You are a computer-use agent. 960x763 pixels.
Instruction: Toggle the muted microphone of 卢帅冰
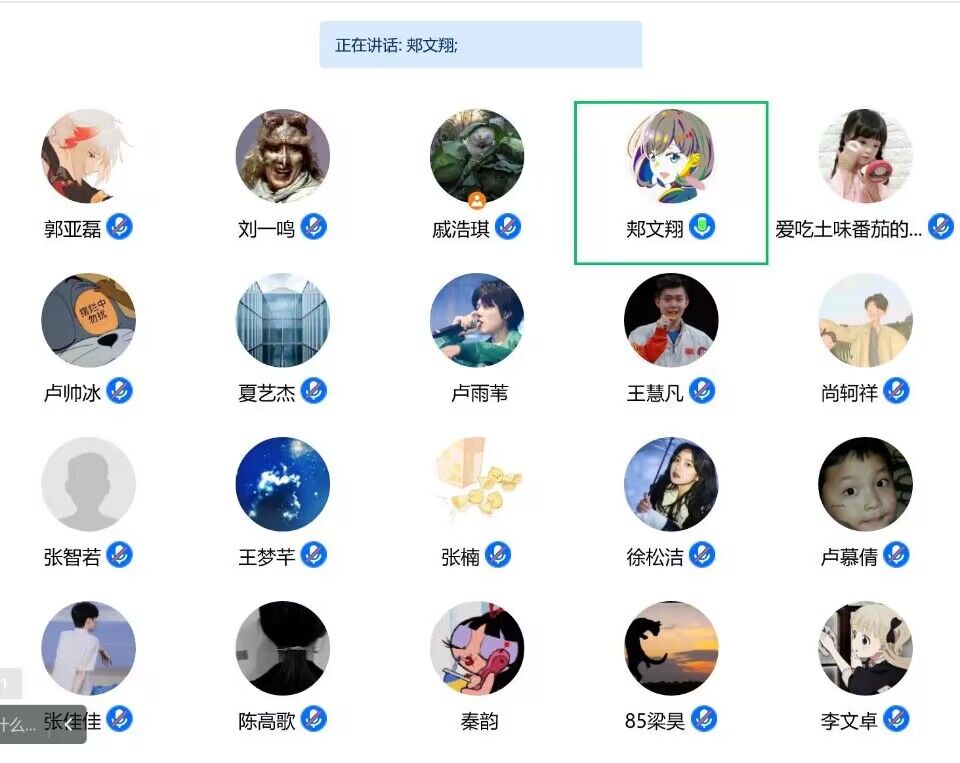[119, 391]
